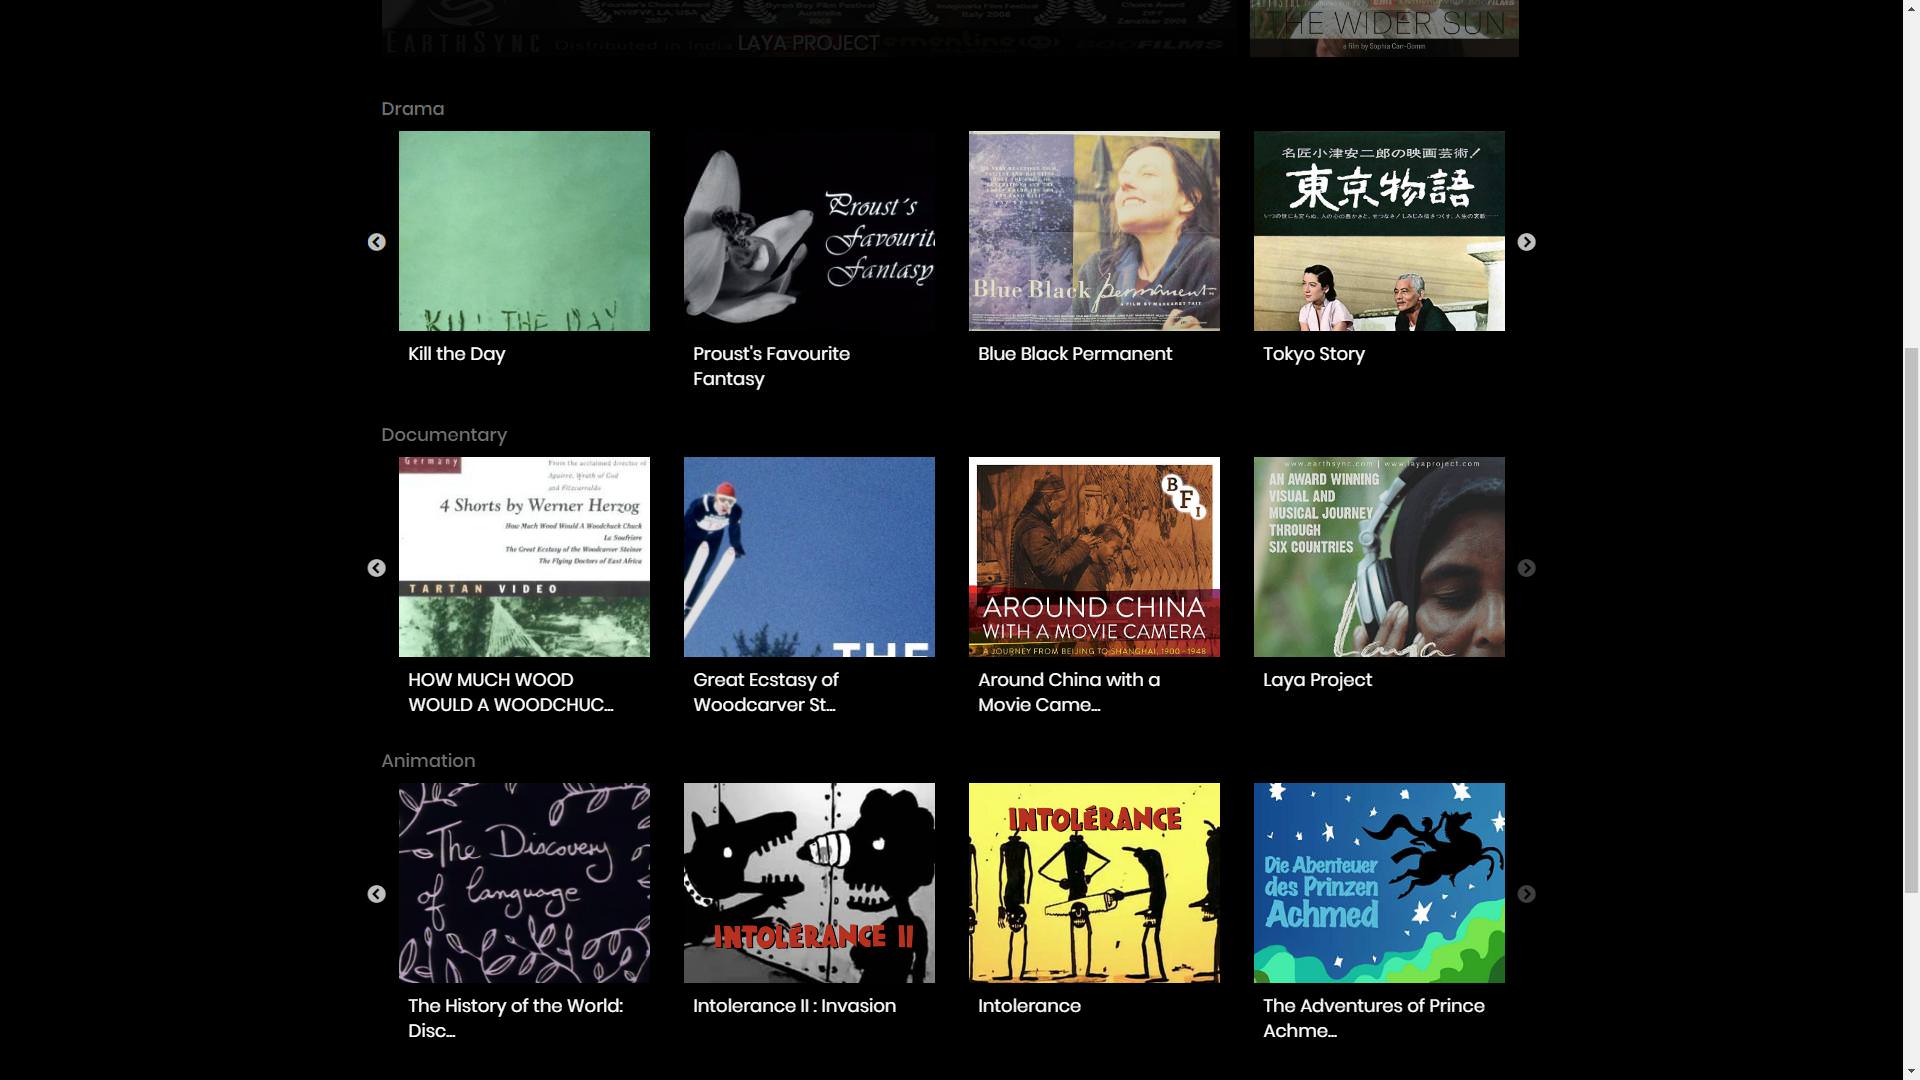
Task: Open Die Abenteuer des Prinzen Achmed poster
Action: coord(1379,883)
